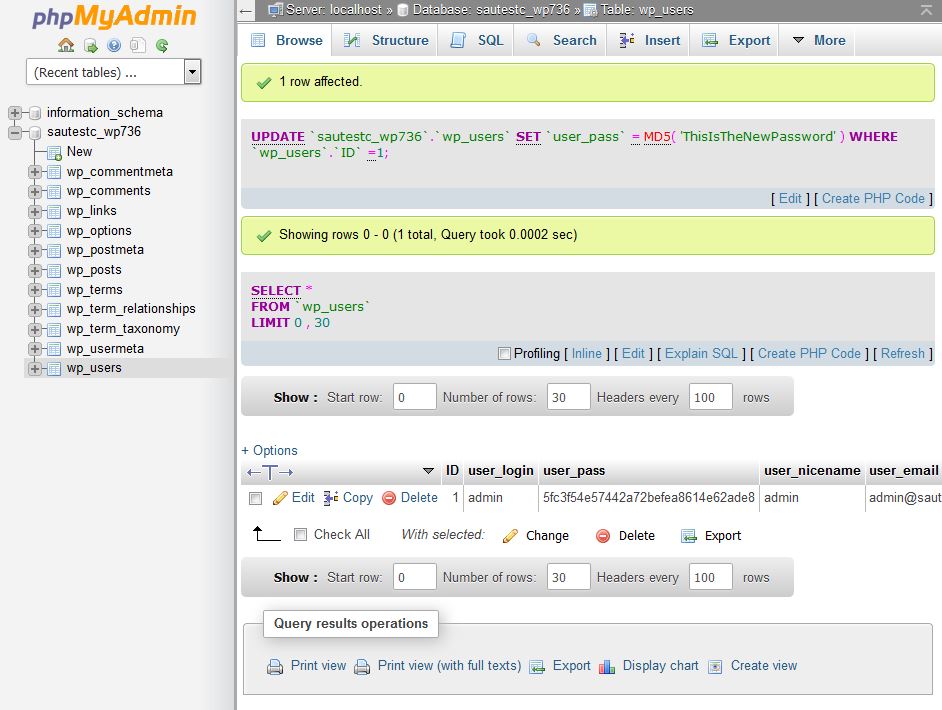Open the More menu

point(826,40)
